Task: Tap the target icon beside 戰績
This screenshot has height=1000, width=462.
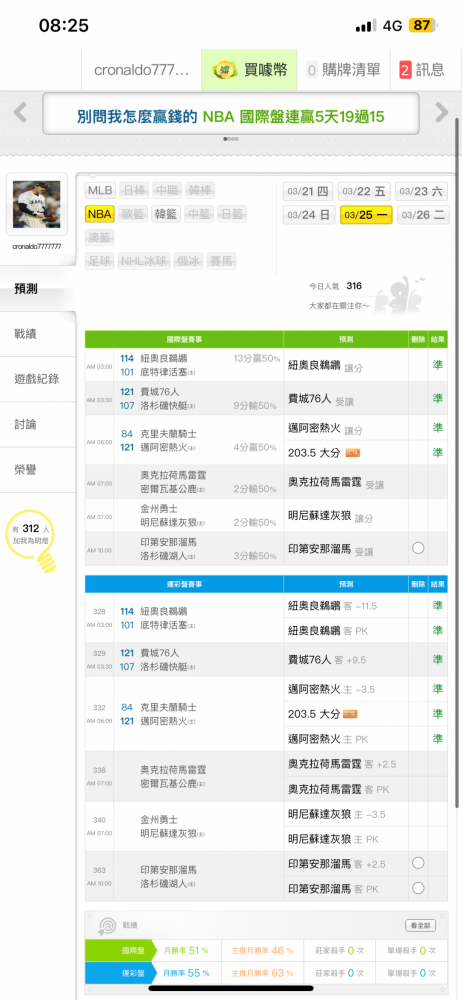Action: (105, 925)
